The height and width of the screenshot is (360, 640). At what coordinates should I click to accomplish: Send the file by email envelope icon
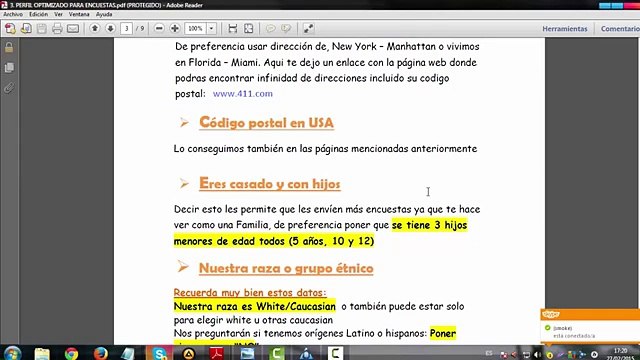pyautogui.click(x=73, y=28)
